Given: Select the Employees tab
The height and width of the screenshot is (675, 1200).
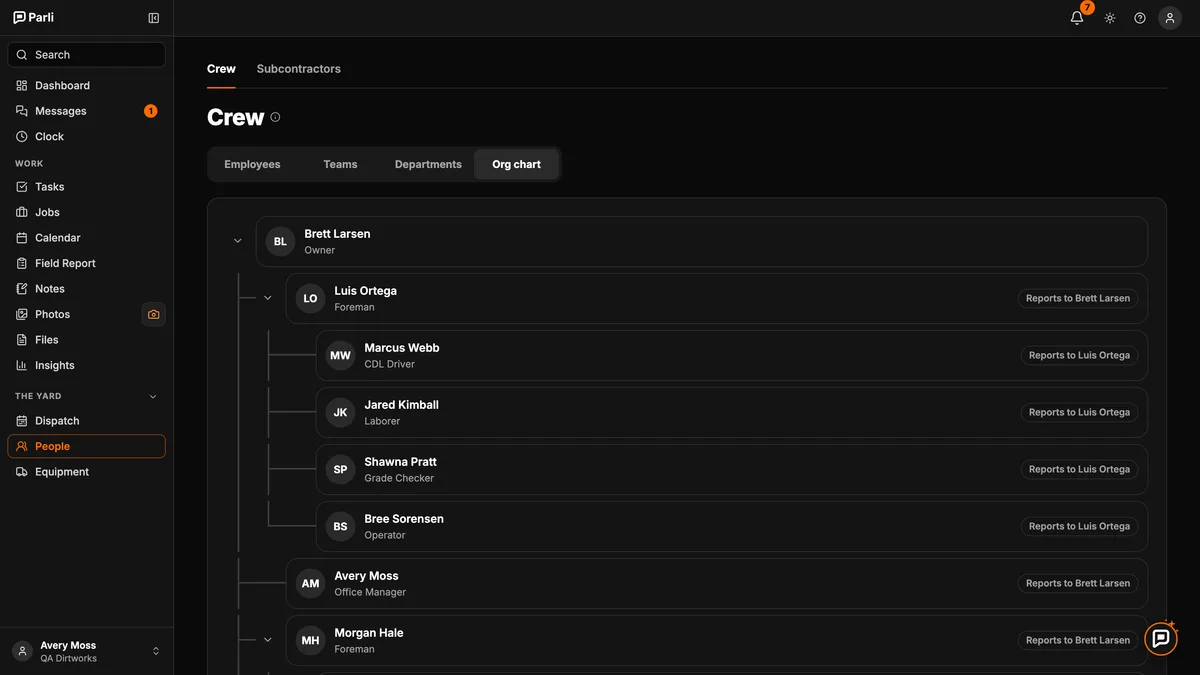Looking at the screenshot, I should (x=252, y=164).
